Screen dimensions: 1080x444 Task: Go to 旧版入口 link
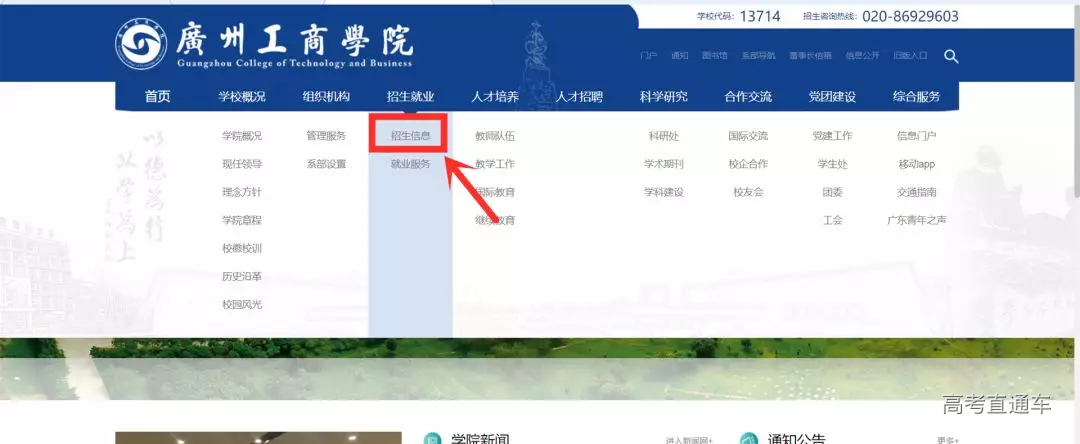910,56
